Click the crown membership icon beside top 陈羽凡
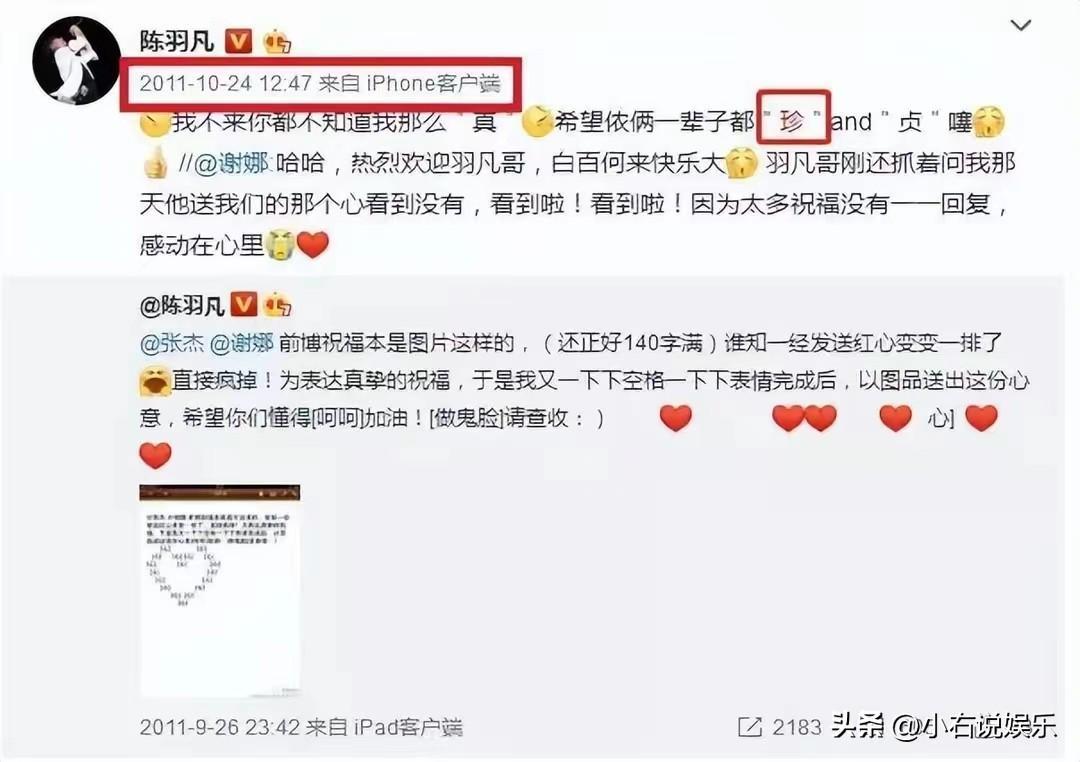The width and height of the screenshot is (1080, 762). (x=277, y=41)
